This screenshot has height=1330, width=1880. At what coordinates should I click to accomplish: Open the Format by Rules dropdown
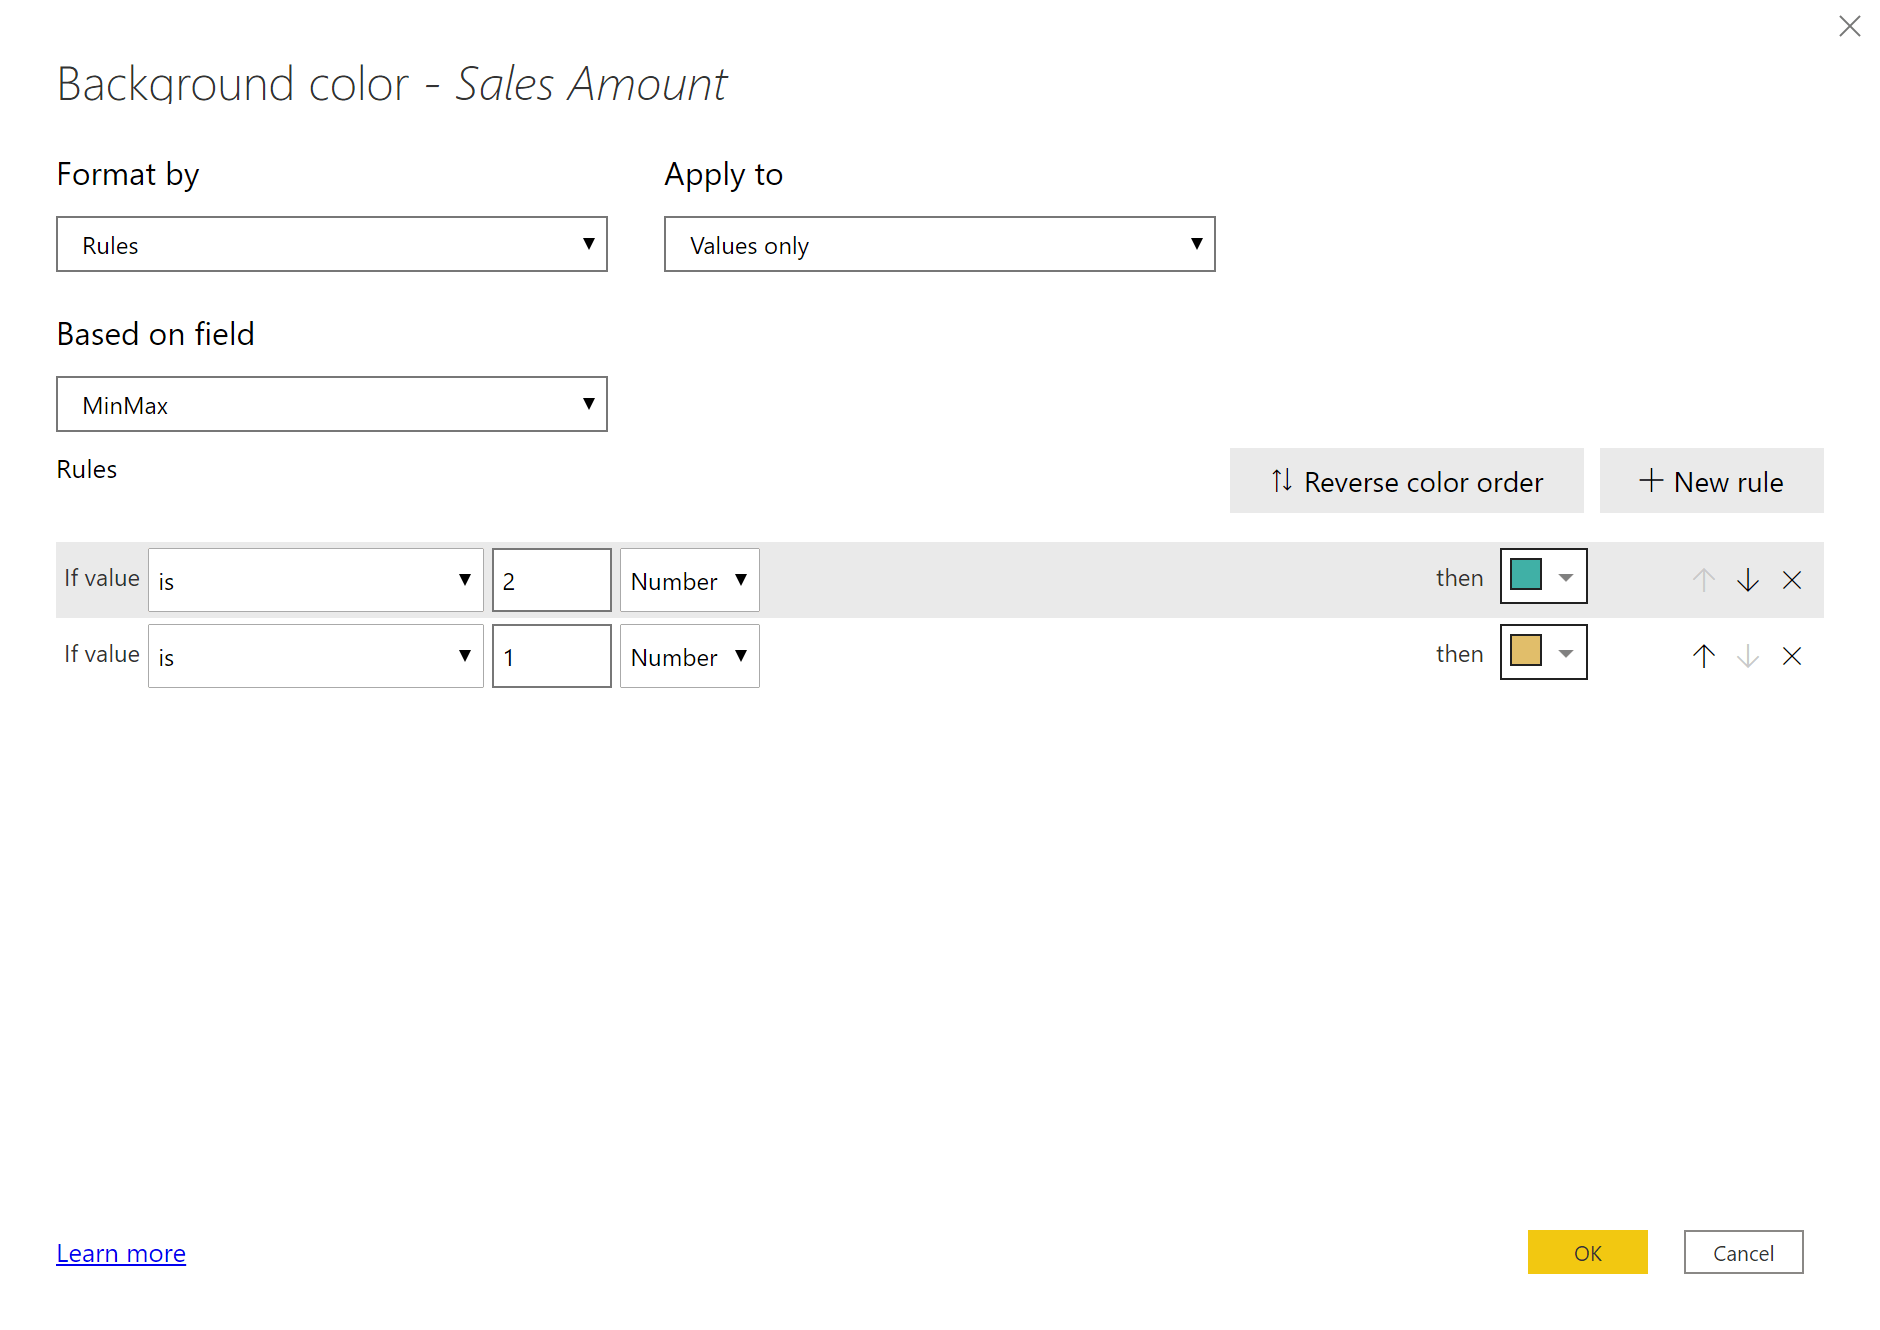click(x=332, y=244)
